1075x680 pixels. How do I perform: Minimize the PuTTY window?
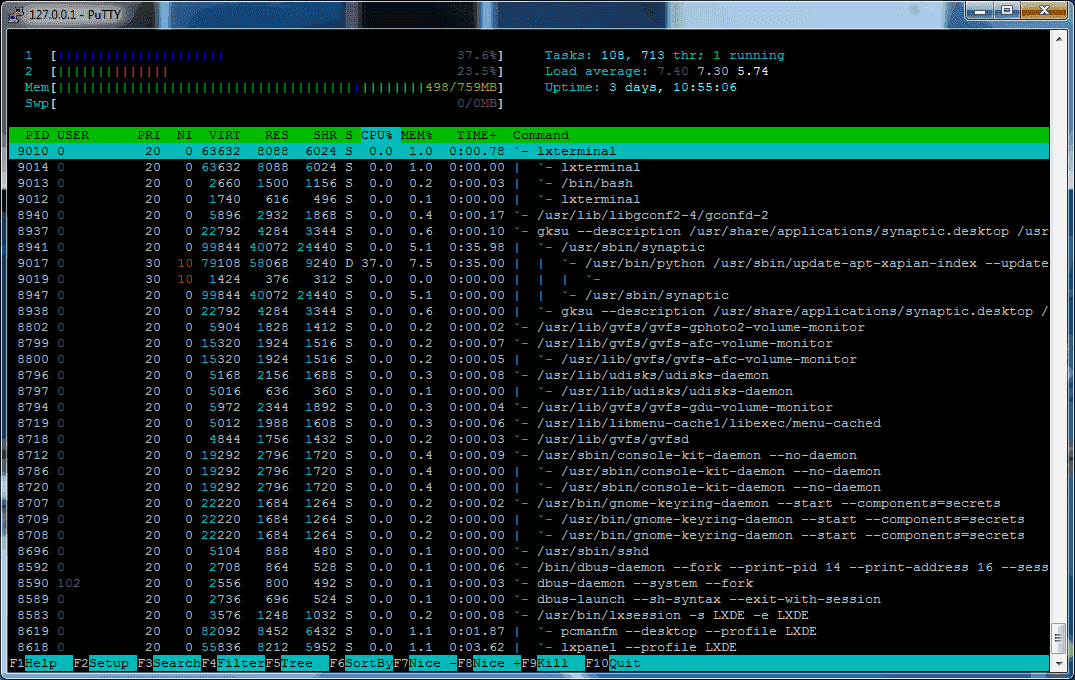click(980, 10)
